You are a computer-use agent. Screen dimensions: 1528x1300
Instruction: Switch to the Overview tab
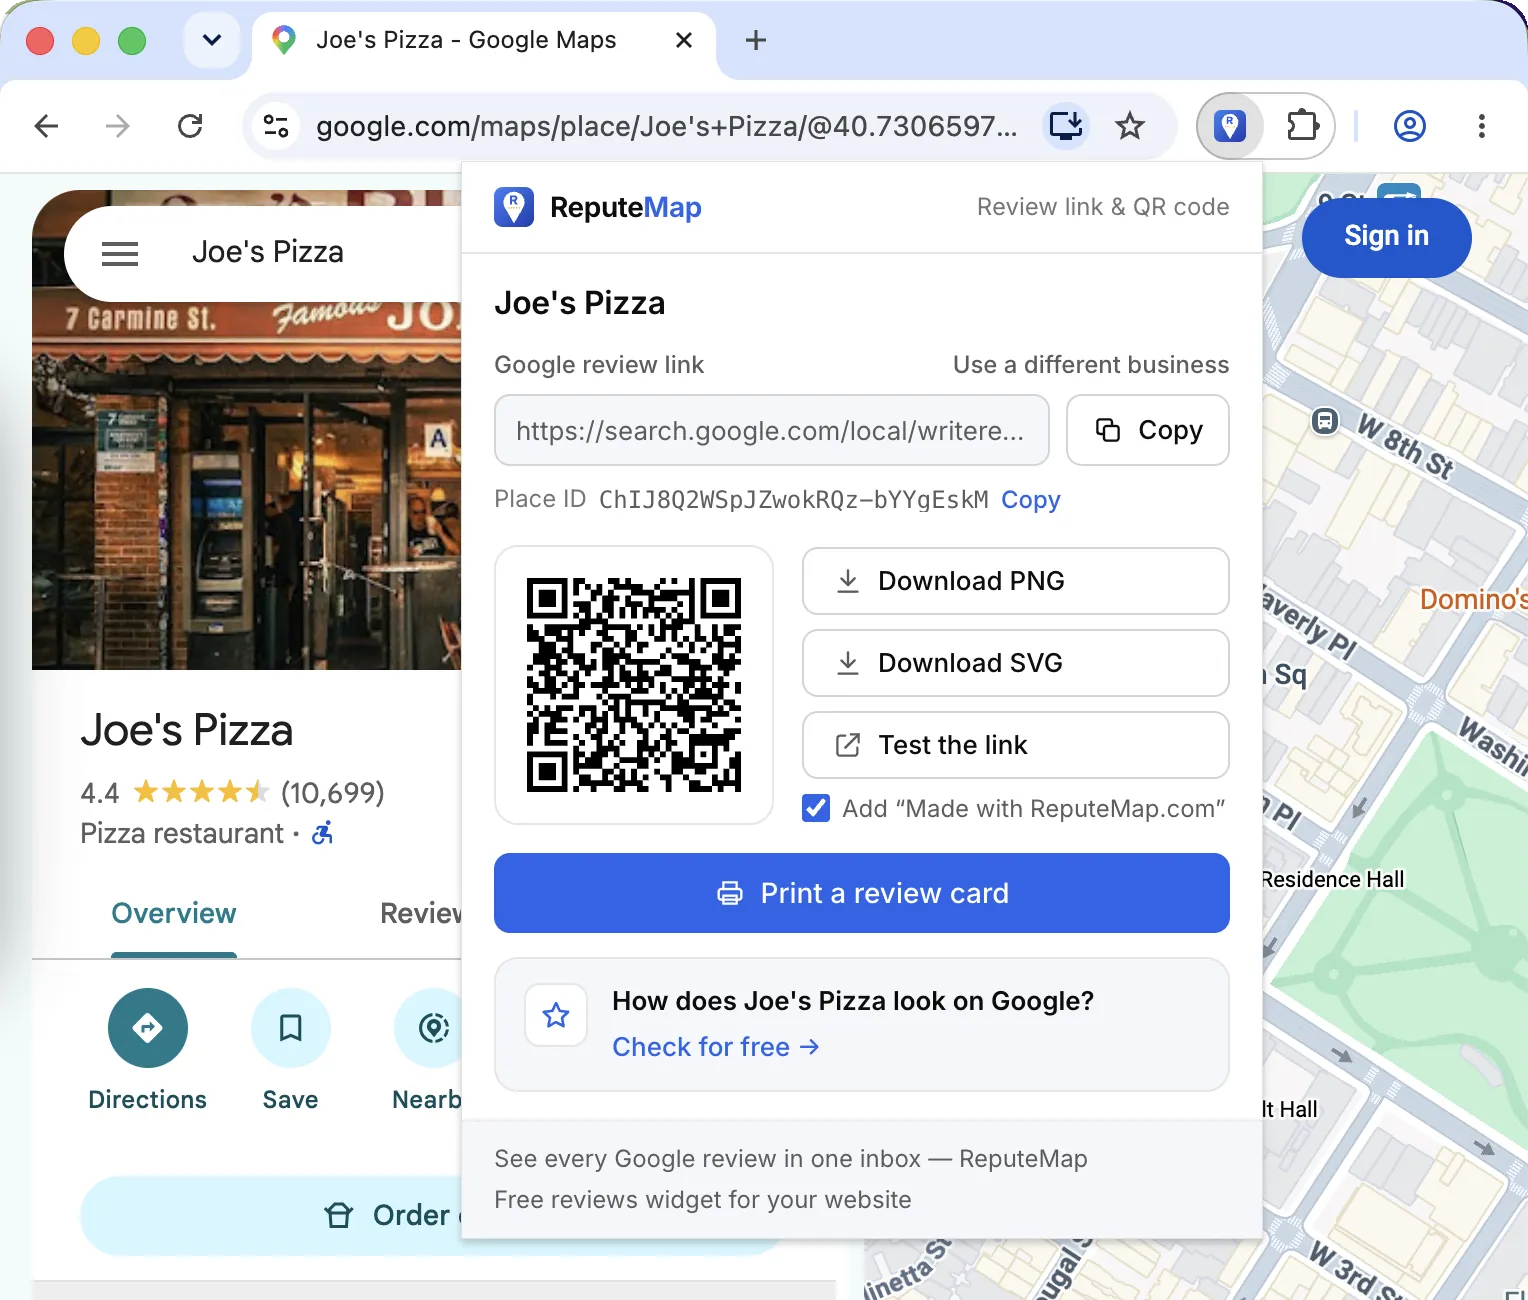coord(174,913)
